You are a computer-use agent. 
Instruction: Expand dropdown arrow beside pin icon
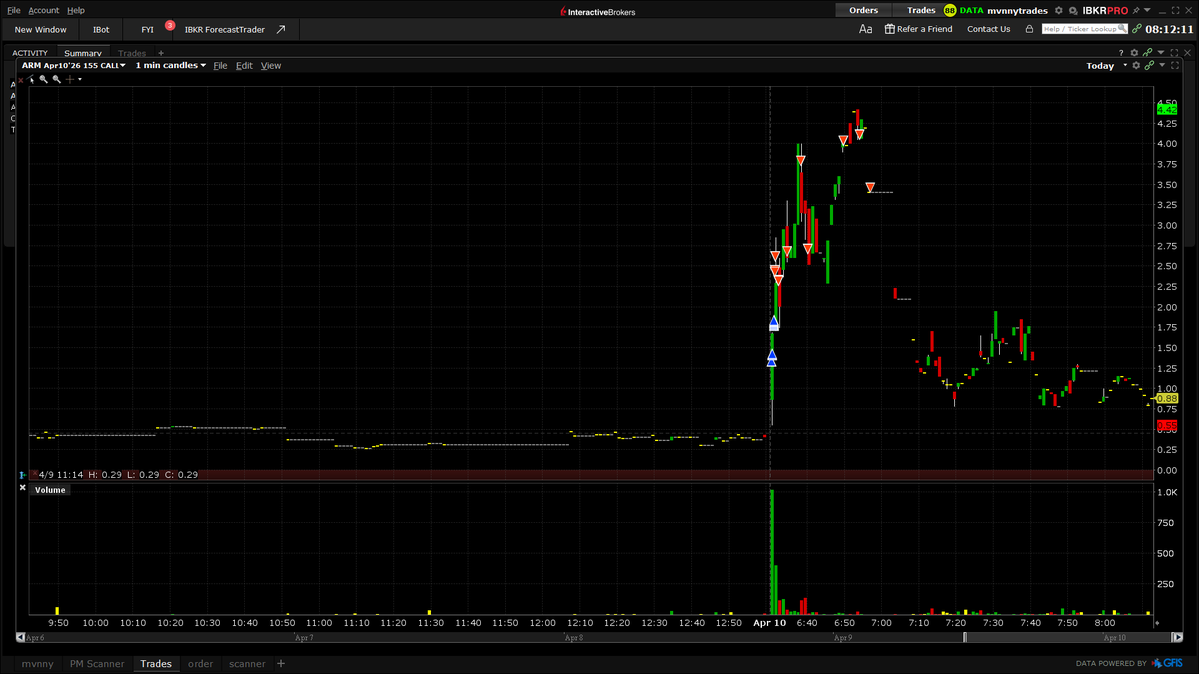click(x=1147, y=11)
